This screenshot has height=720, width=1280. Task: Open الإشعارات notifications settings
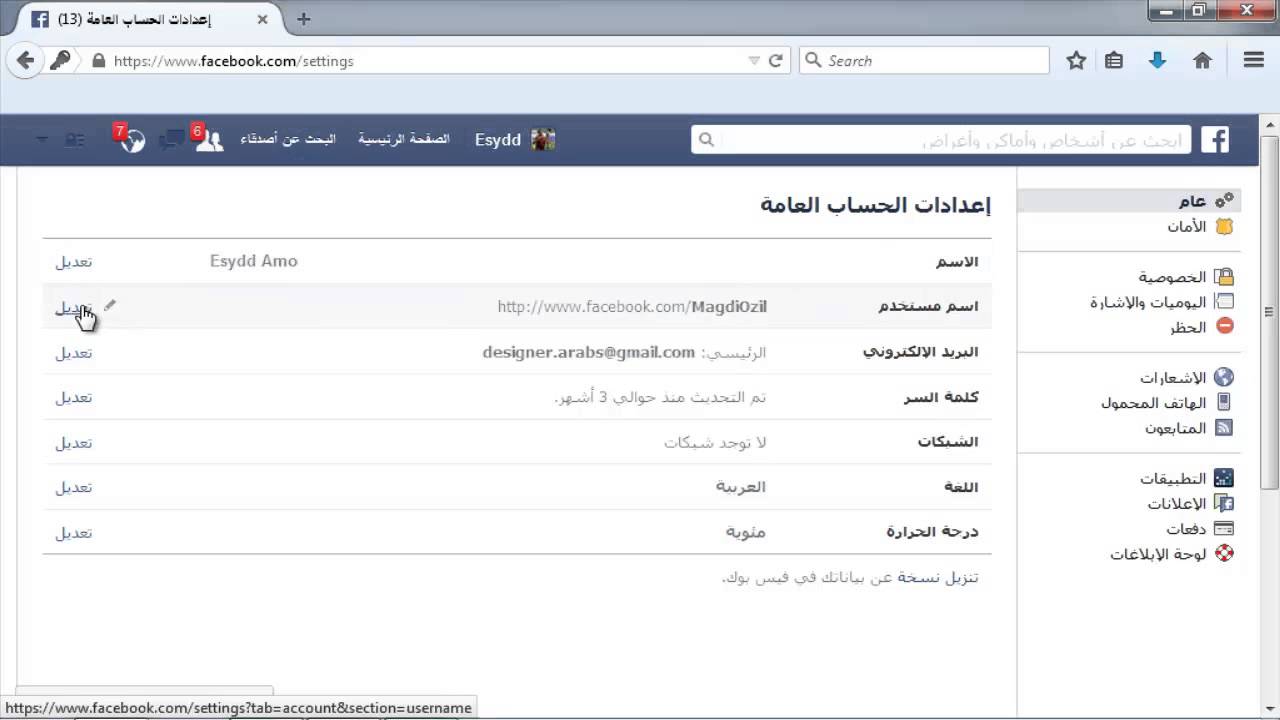coord(1173,378)
